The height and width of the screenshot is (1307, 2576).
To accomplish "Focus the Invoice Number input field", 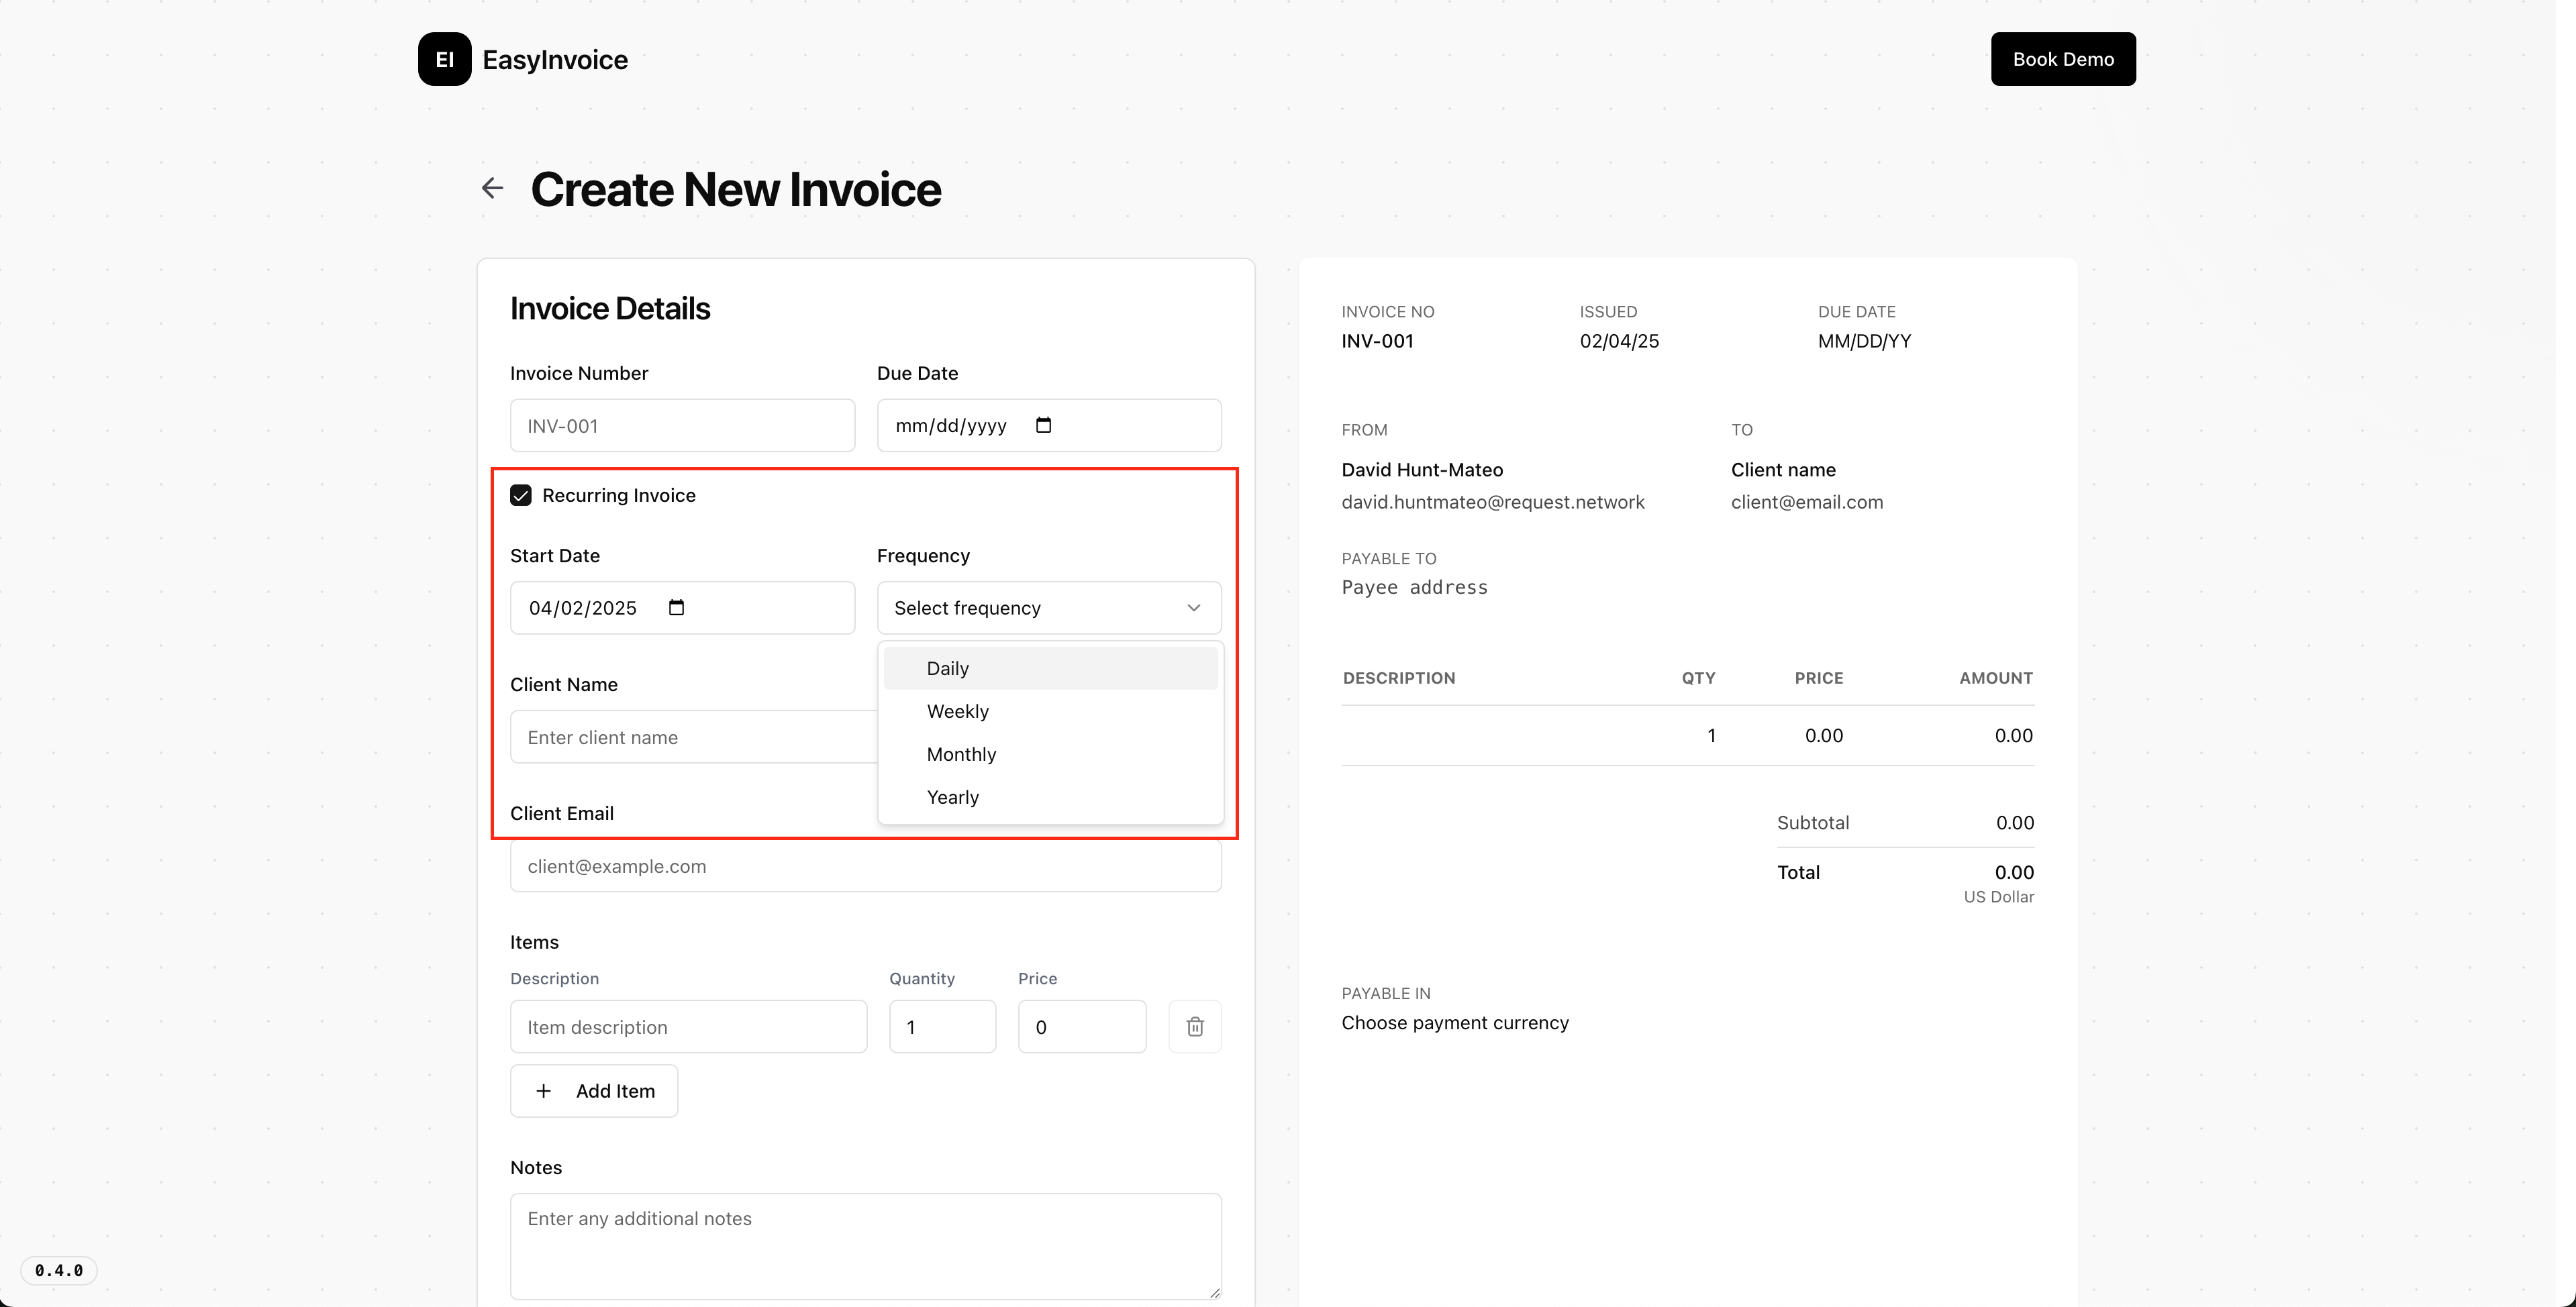I will point(682,425).
